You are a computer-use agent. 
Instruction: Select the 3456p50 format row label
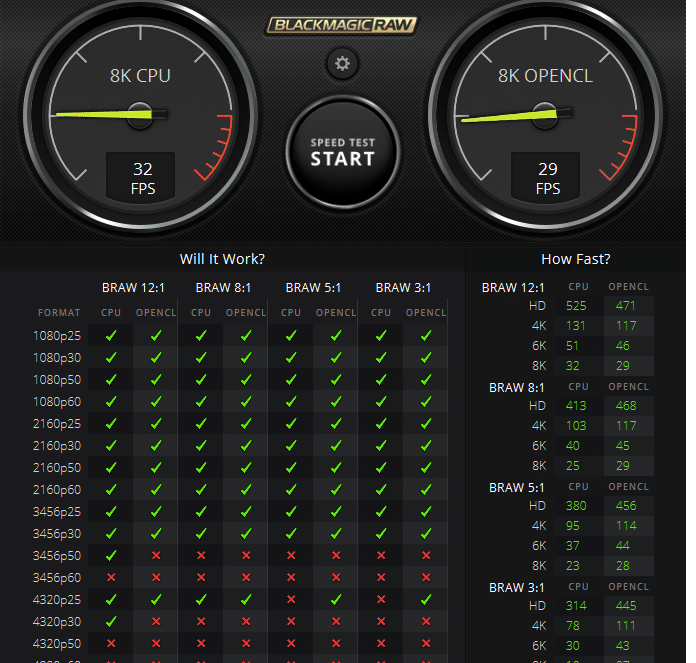click(57, 556)
